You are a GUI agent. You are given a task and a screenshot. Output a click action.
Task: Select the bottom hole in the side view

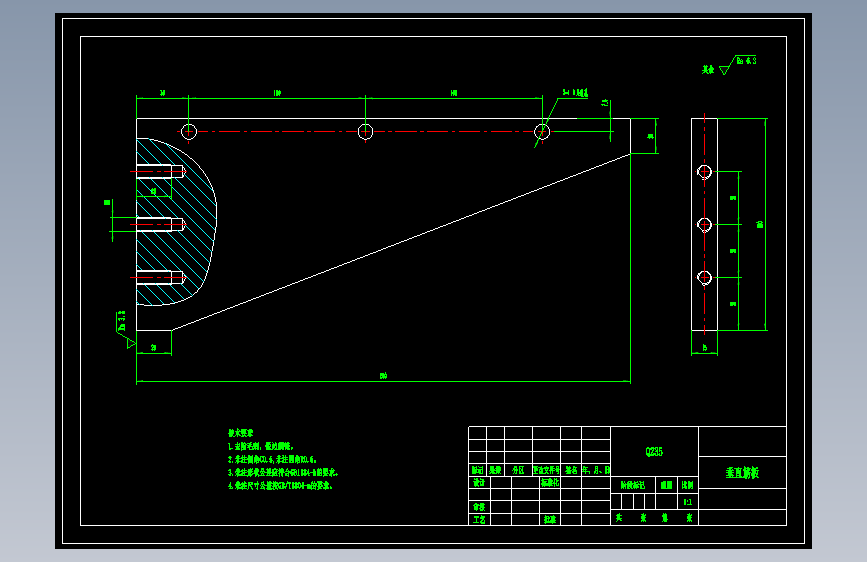click(704, 277)
